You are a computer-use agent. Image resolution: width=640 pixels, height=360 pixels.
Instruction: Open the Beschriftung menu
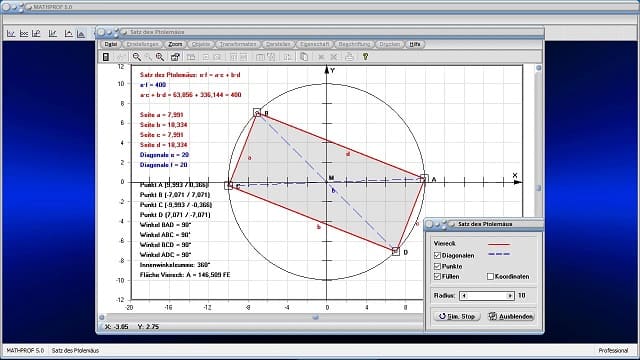coord(354,44)
